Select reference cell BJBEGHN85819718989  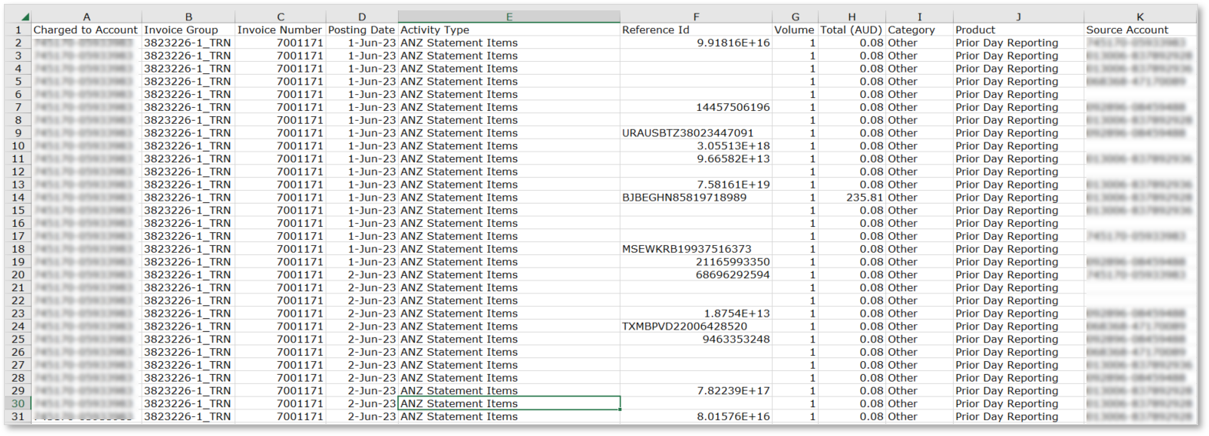(696, 198)
